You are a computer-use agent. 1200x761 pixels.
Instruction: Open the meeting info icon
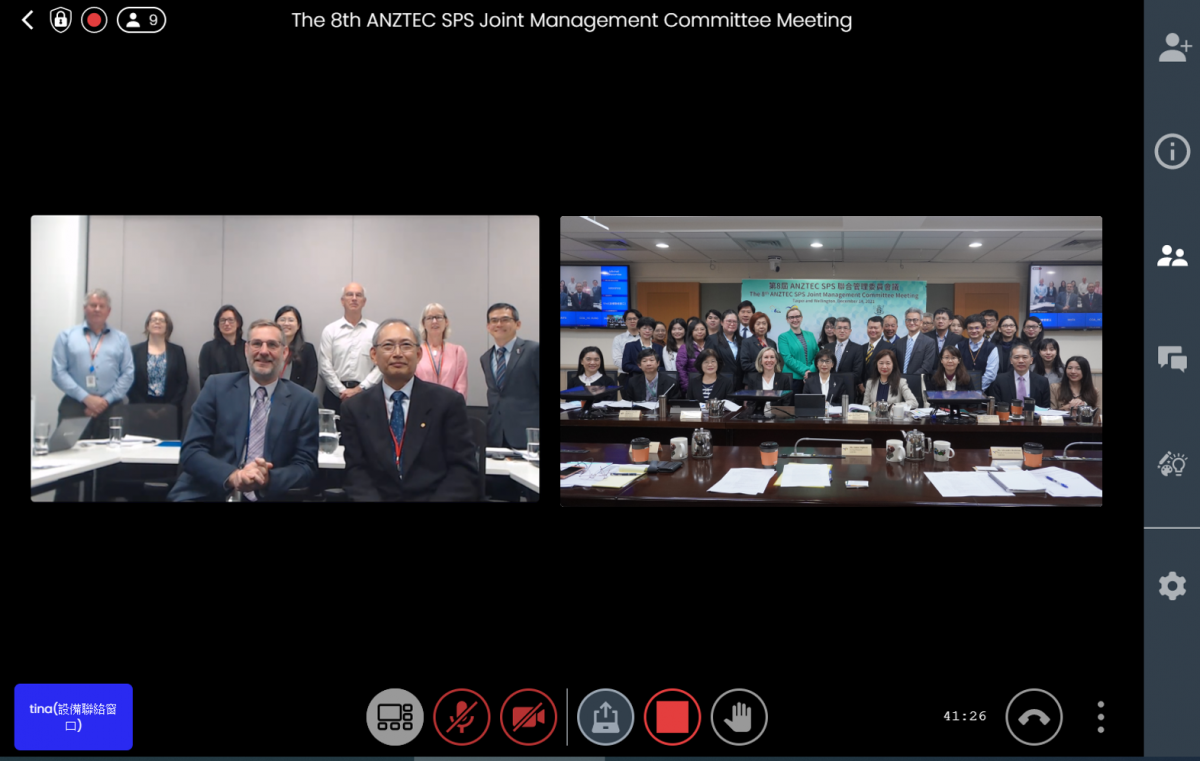click(x=1172, y=152)
